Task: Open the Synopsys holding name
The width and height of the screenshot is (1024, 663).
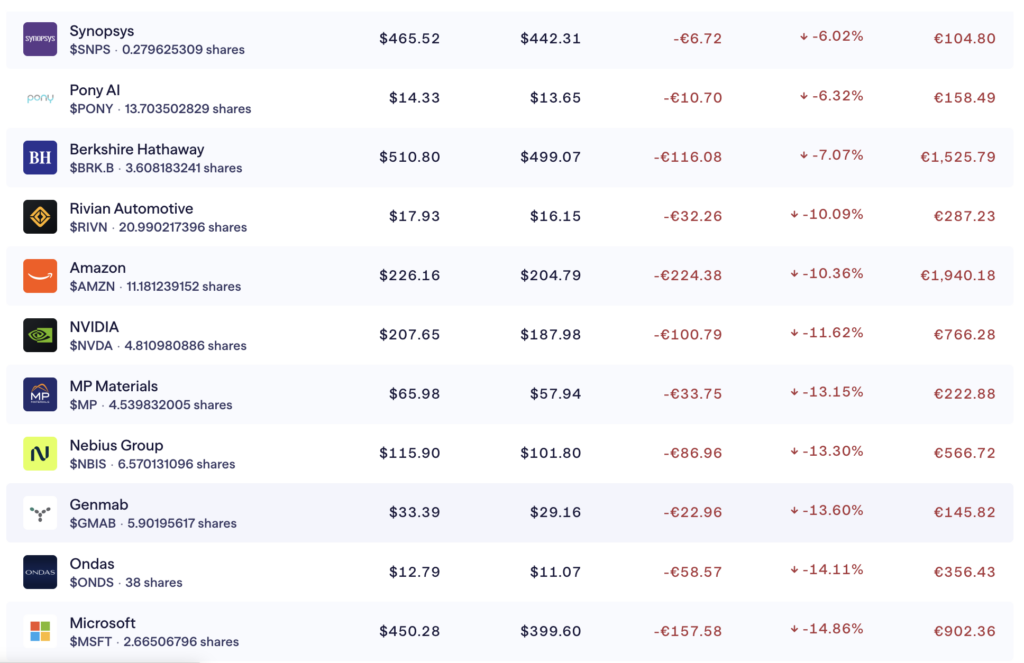Action: pos(102,31)
